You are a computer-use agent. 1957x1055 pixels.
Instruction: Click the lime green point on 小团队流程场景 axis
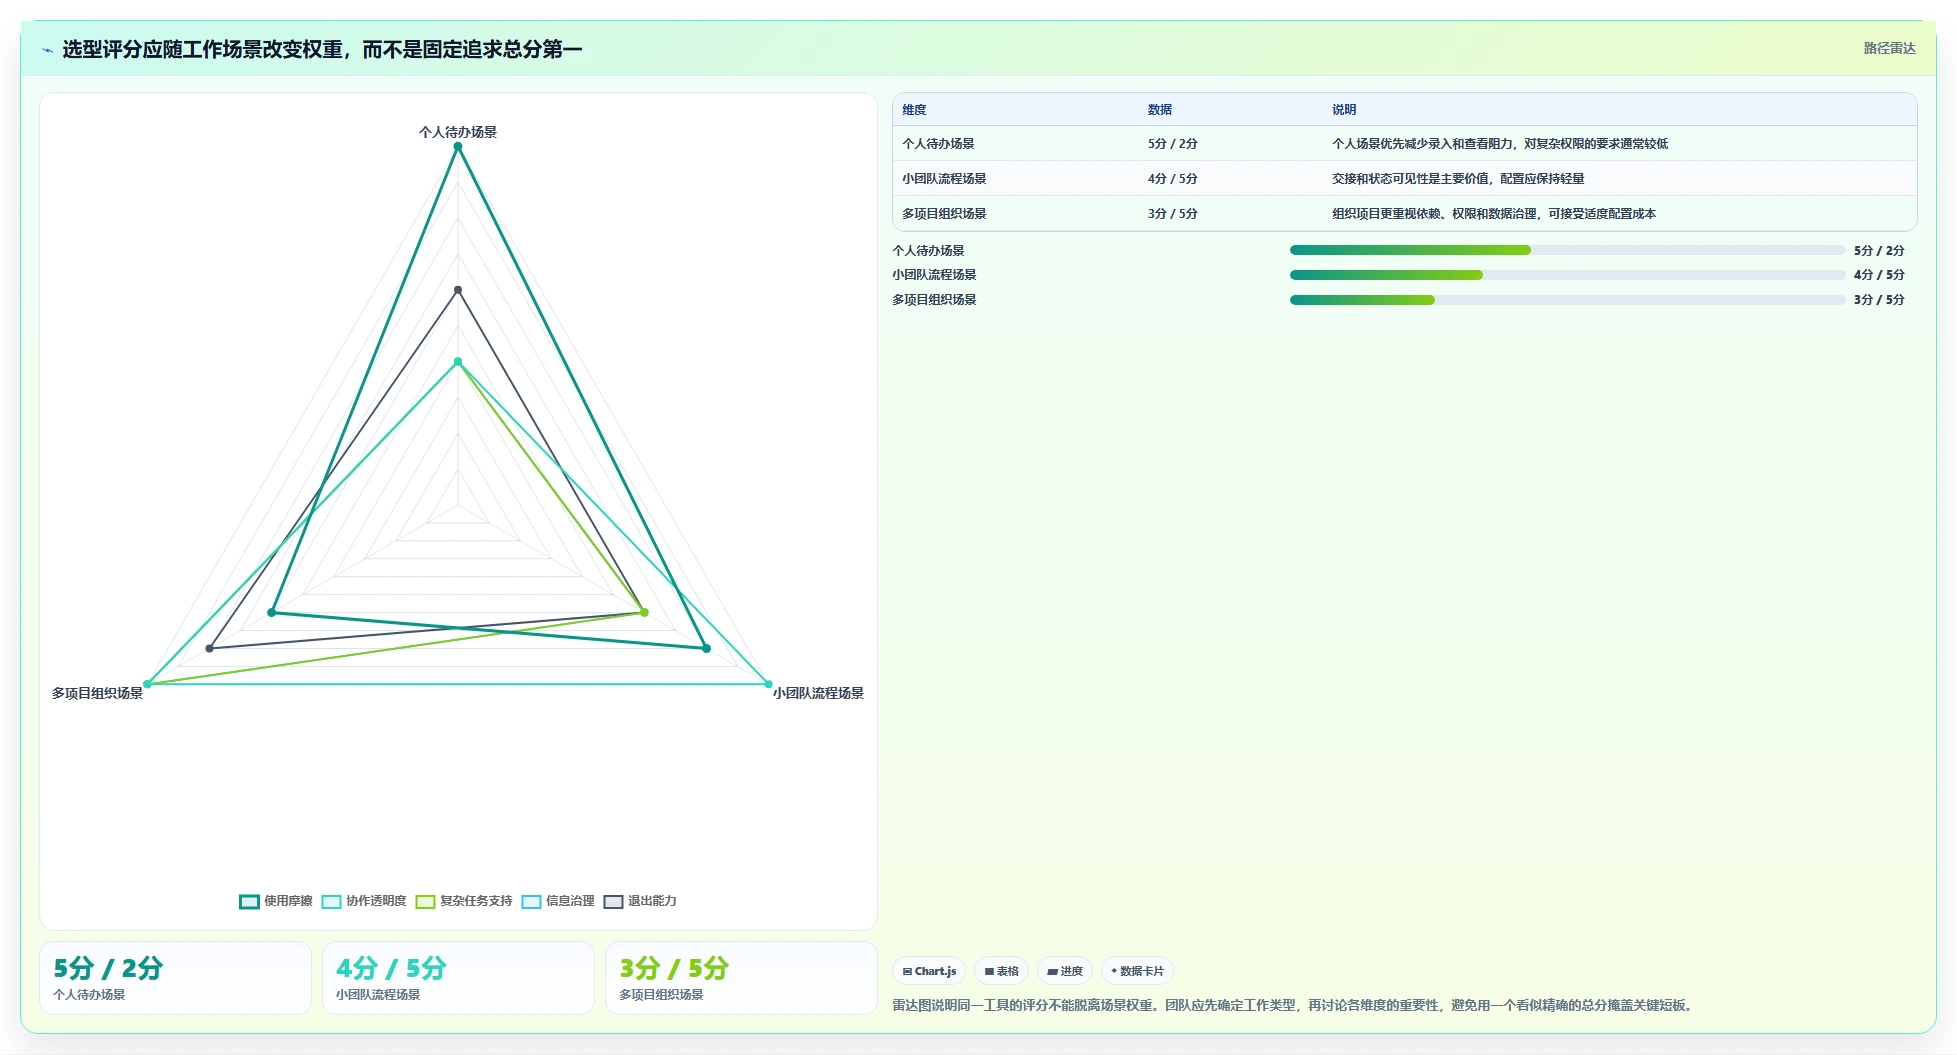point(644,613)
